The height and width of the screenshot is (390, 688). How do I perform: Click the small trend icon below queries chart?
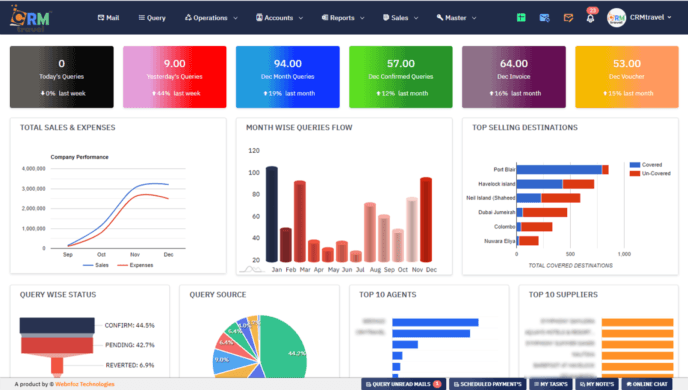(x=252, y=269)
